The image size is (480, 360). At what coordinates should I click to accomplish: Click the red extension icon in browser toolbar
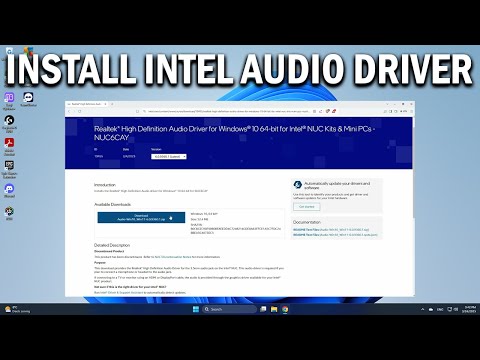(334, 111)
